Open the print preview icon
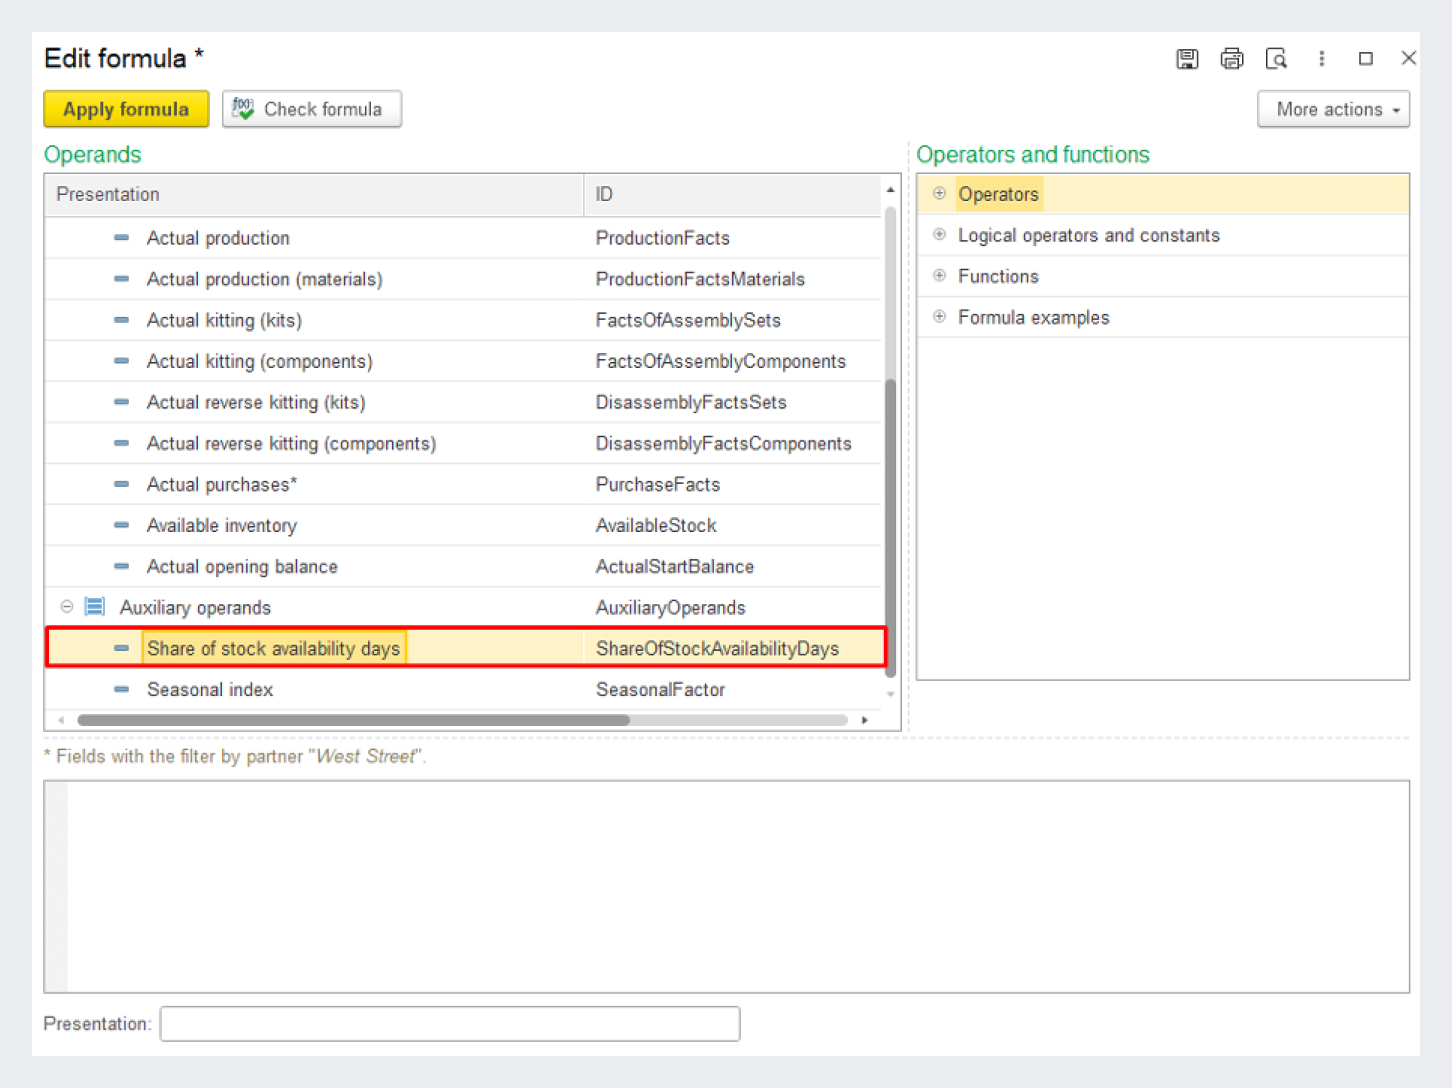 pyautogui.click(x=1276, y=59)
